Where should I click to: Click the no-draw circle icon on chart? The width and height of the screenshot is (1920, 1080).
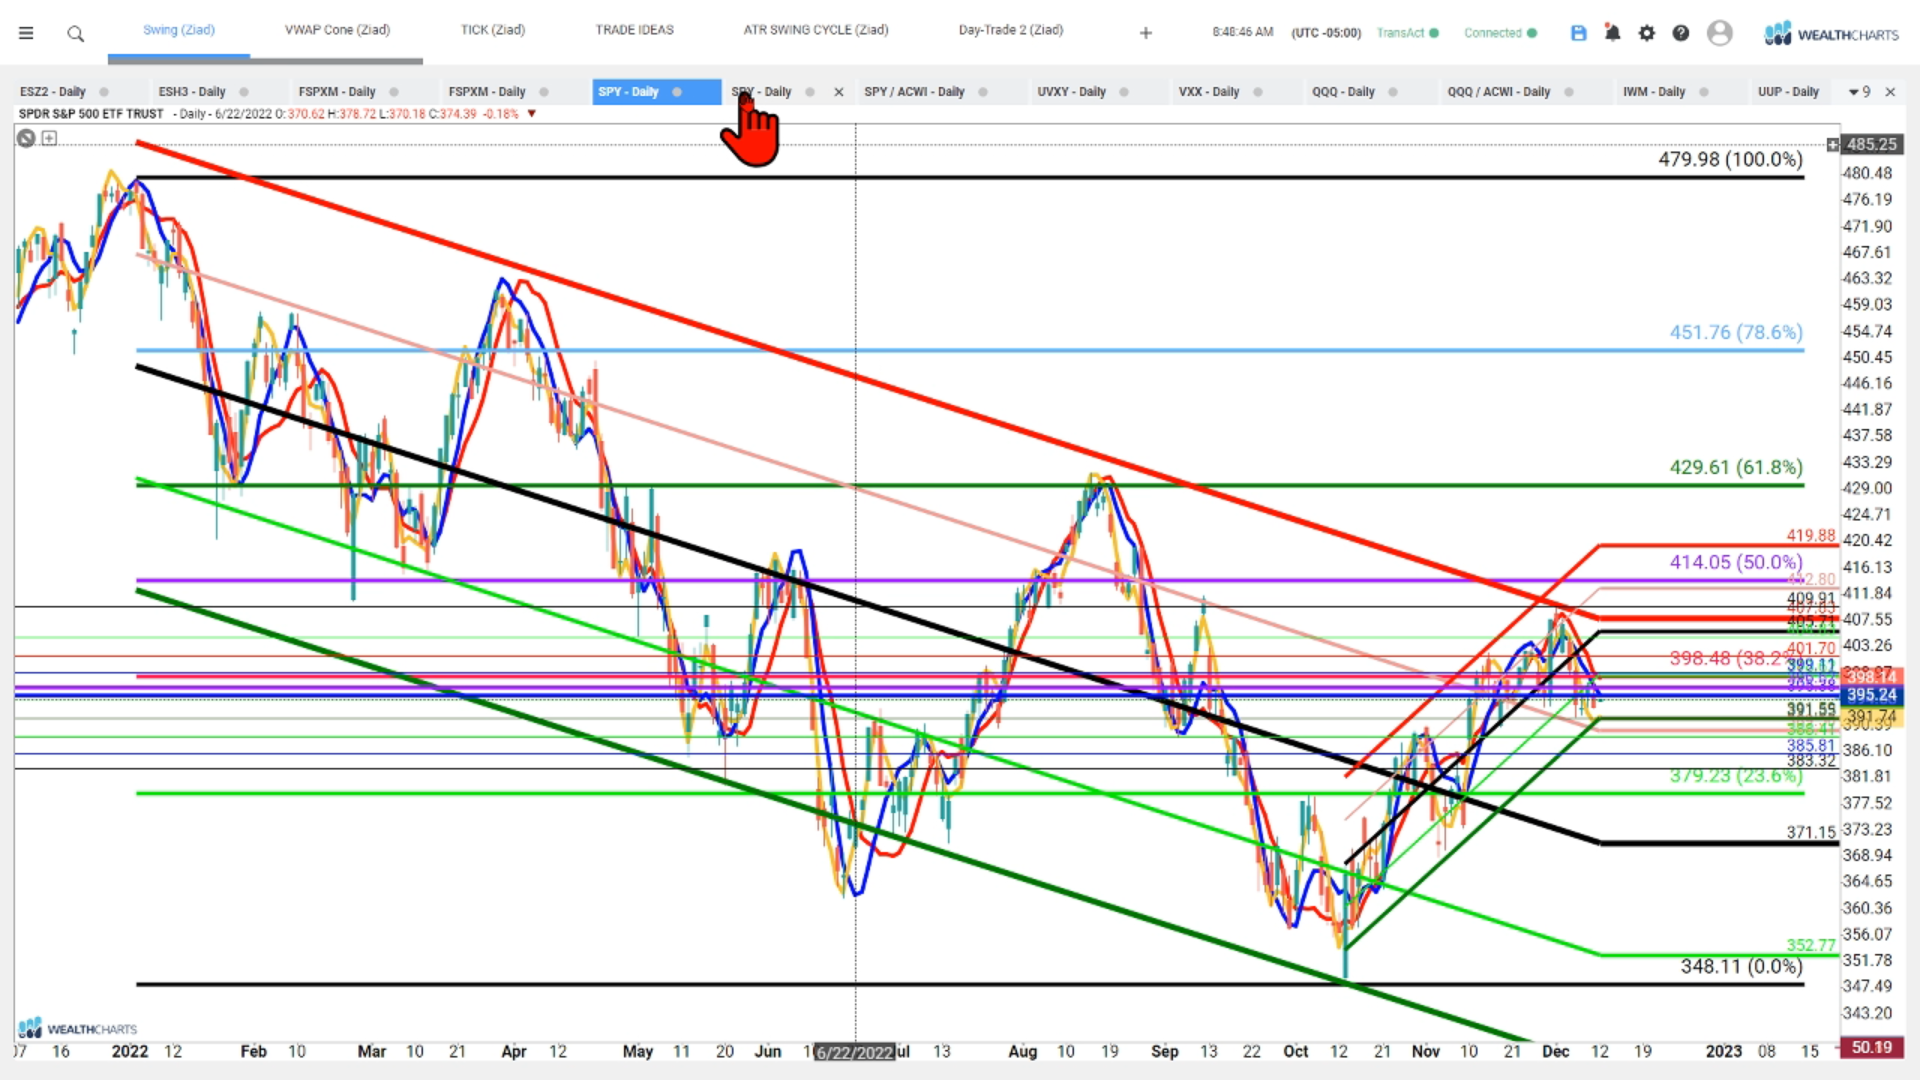pos(26,139)
